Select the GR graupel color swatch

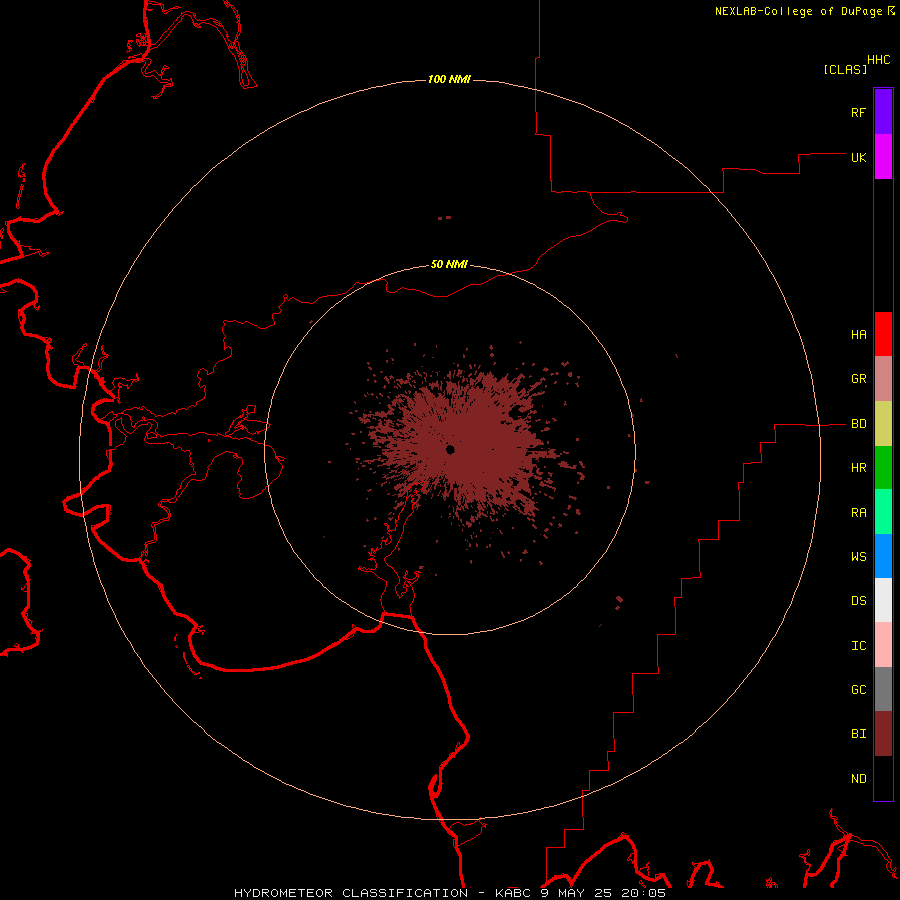[883, 379]
